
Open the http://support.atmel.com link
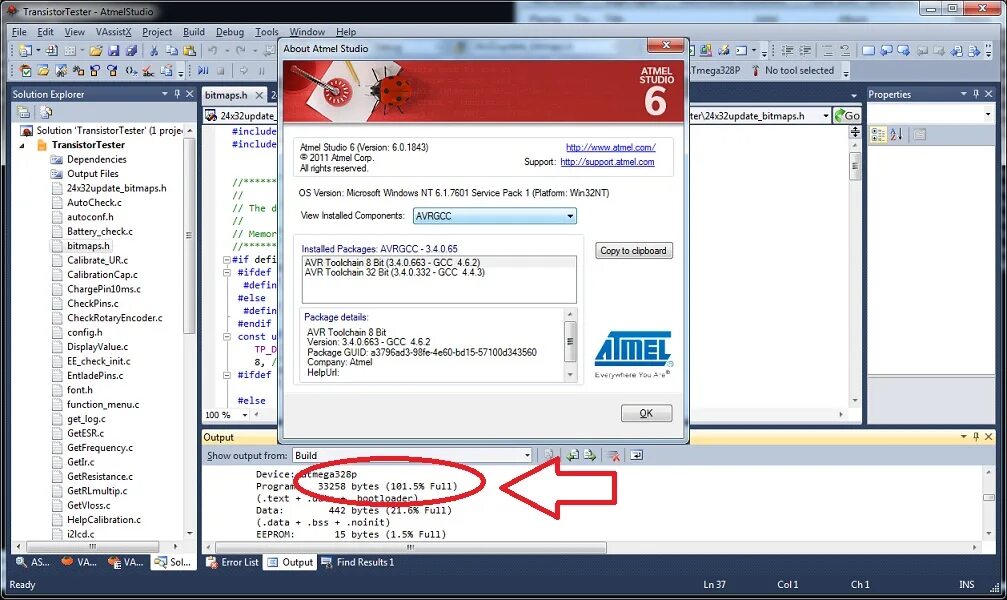(x=608, y=162)
